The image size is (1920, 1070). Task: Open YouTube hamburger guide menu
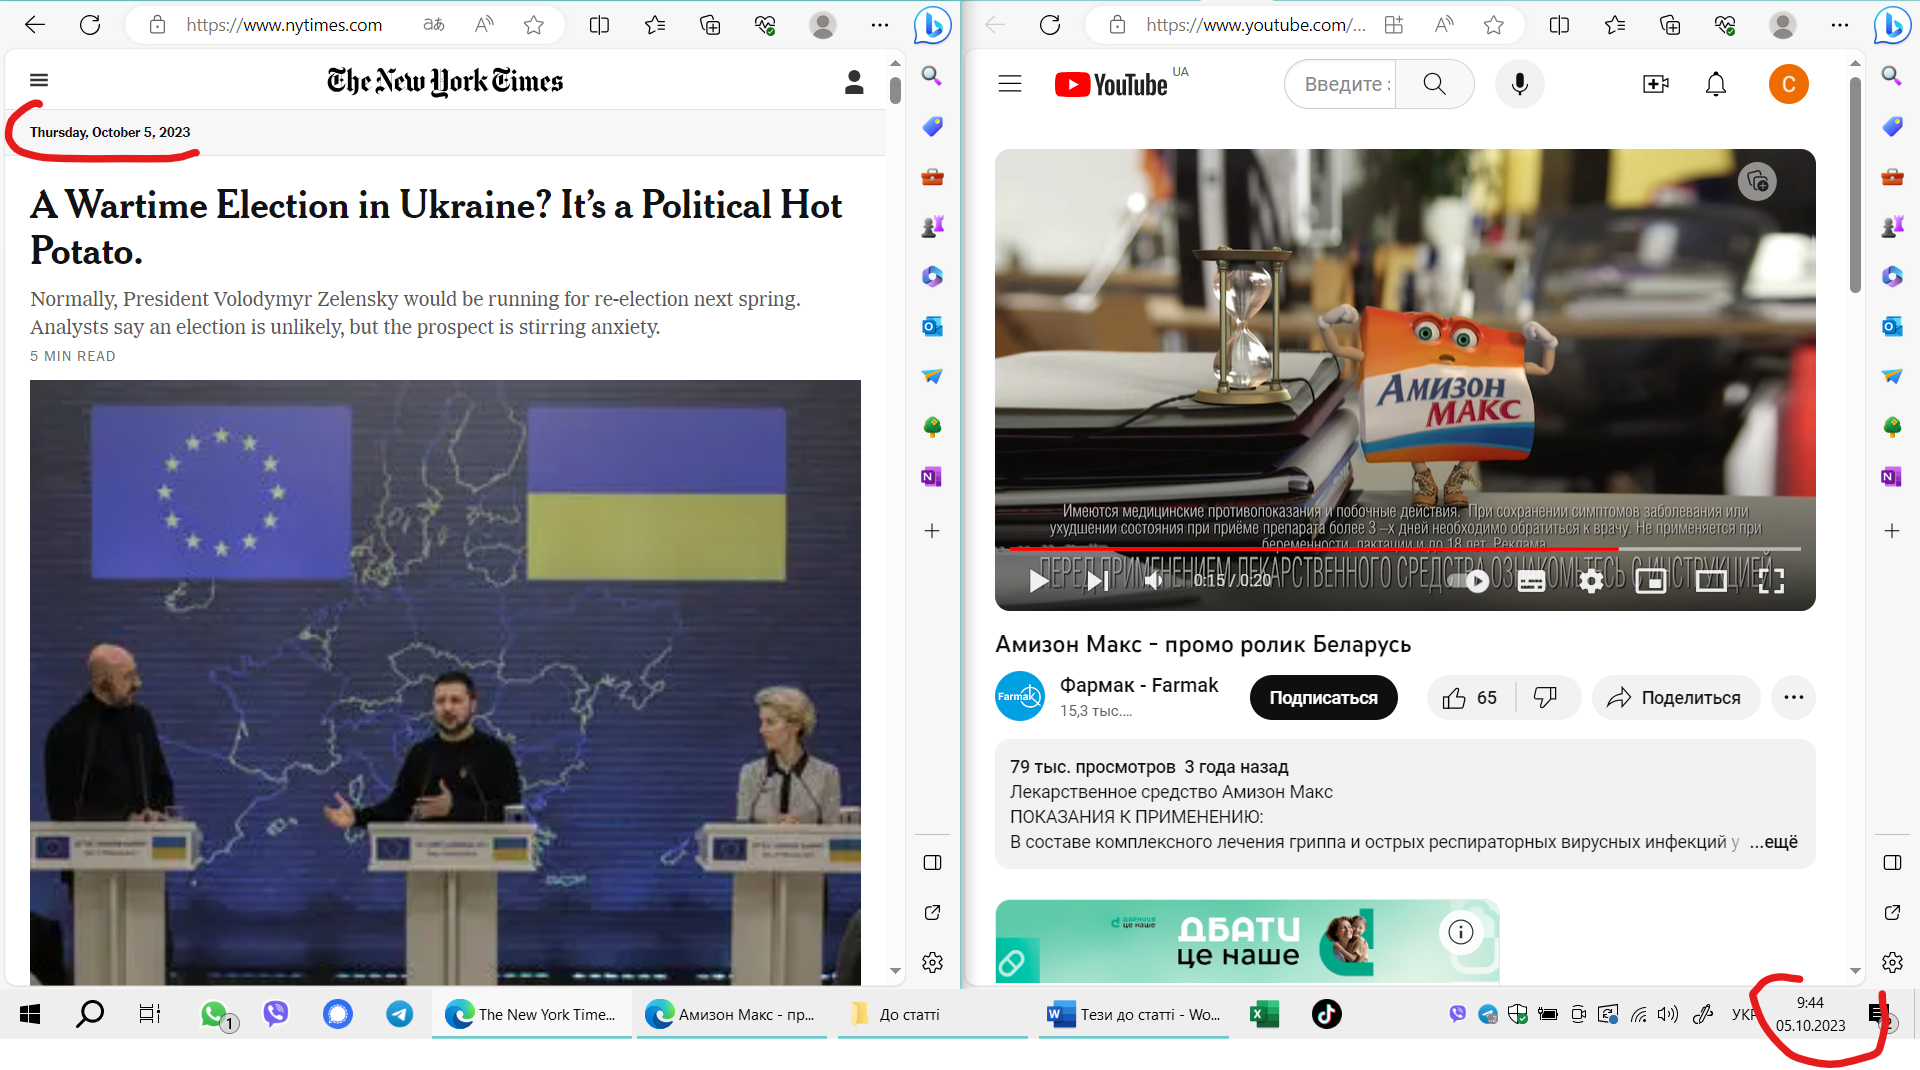click(x=1010, y=85)
